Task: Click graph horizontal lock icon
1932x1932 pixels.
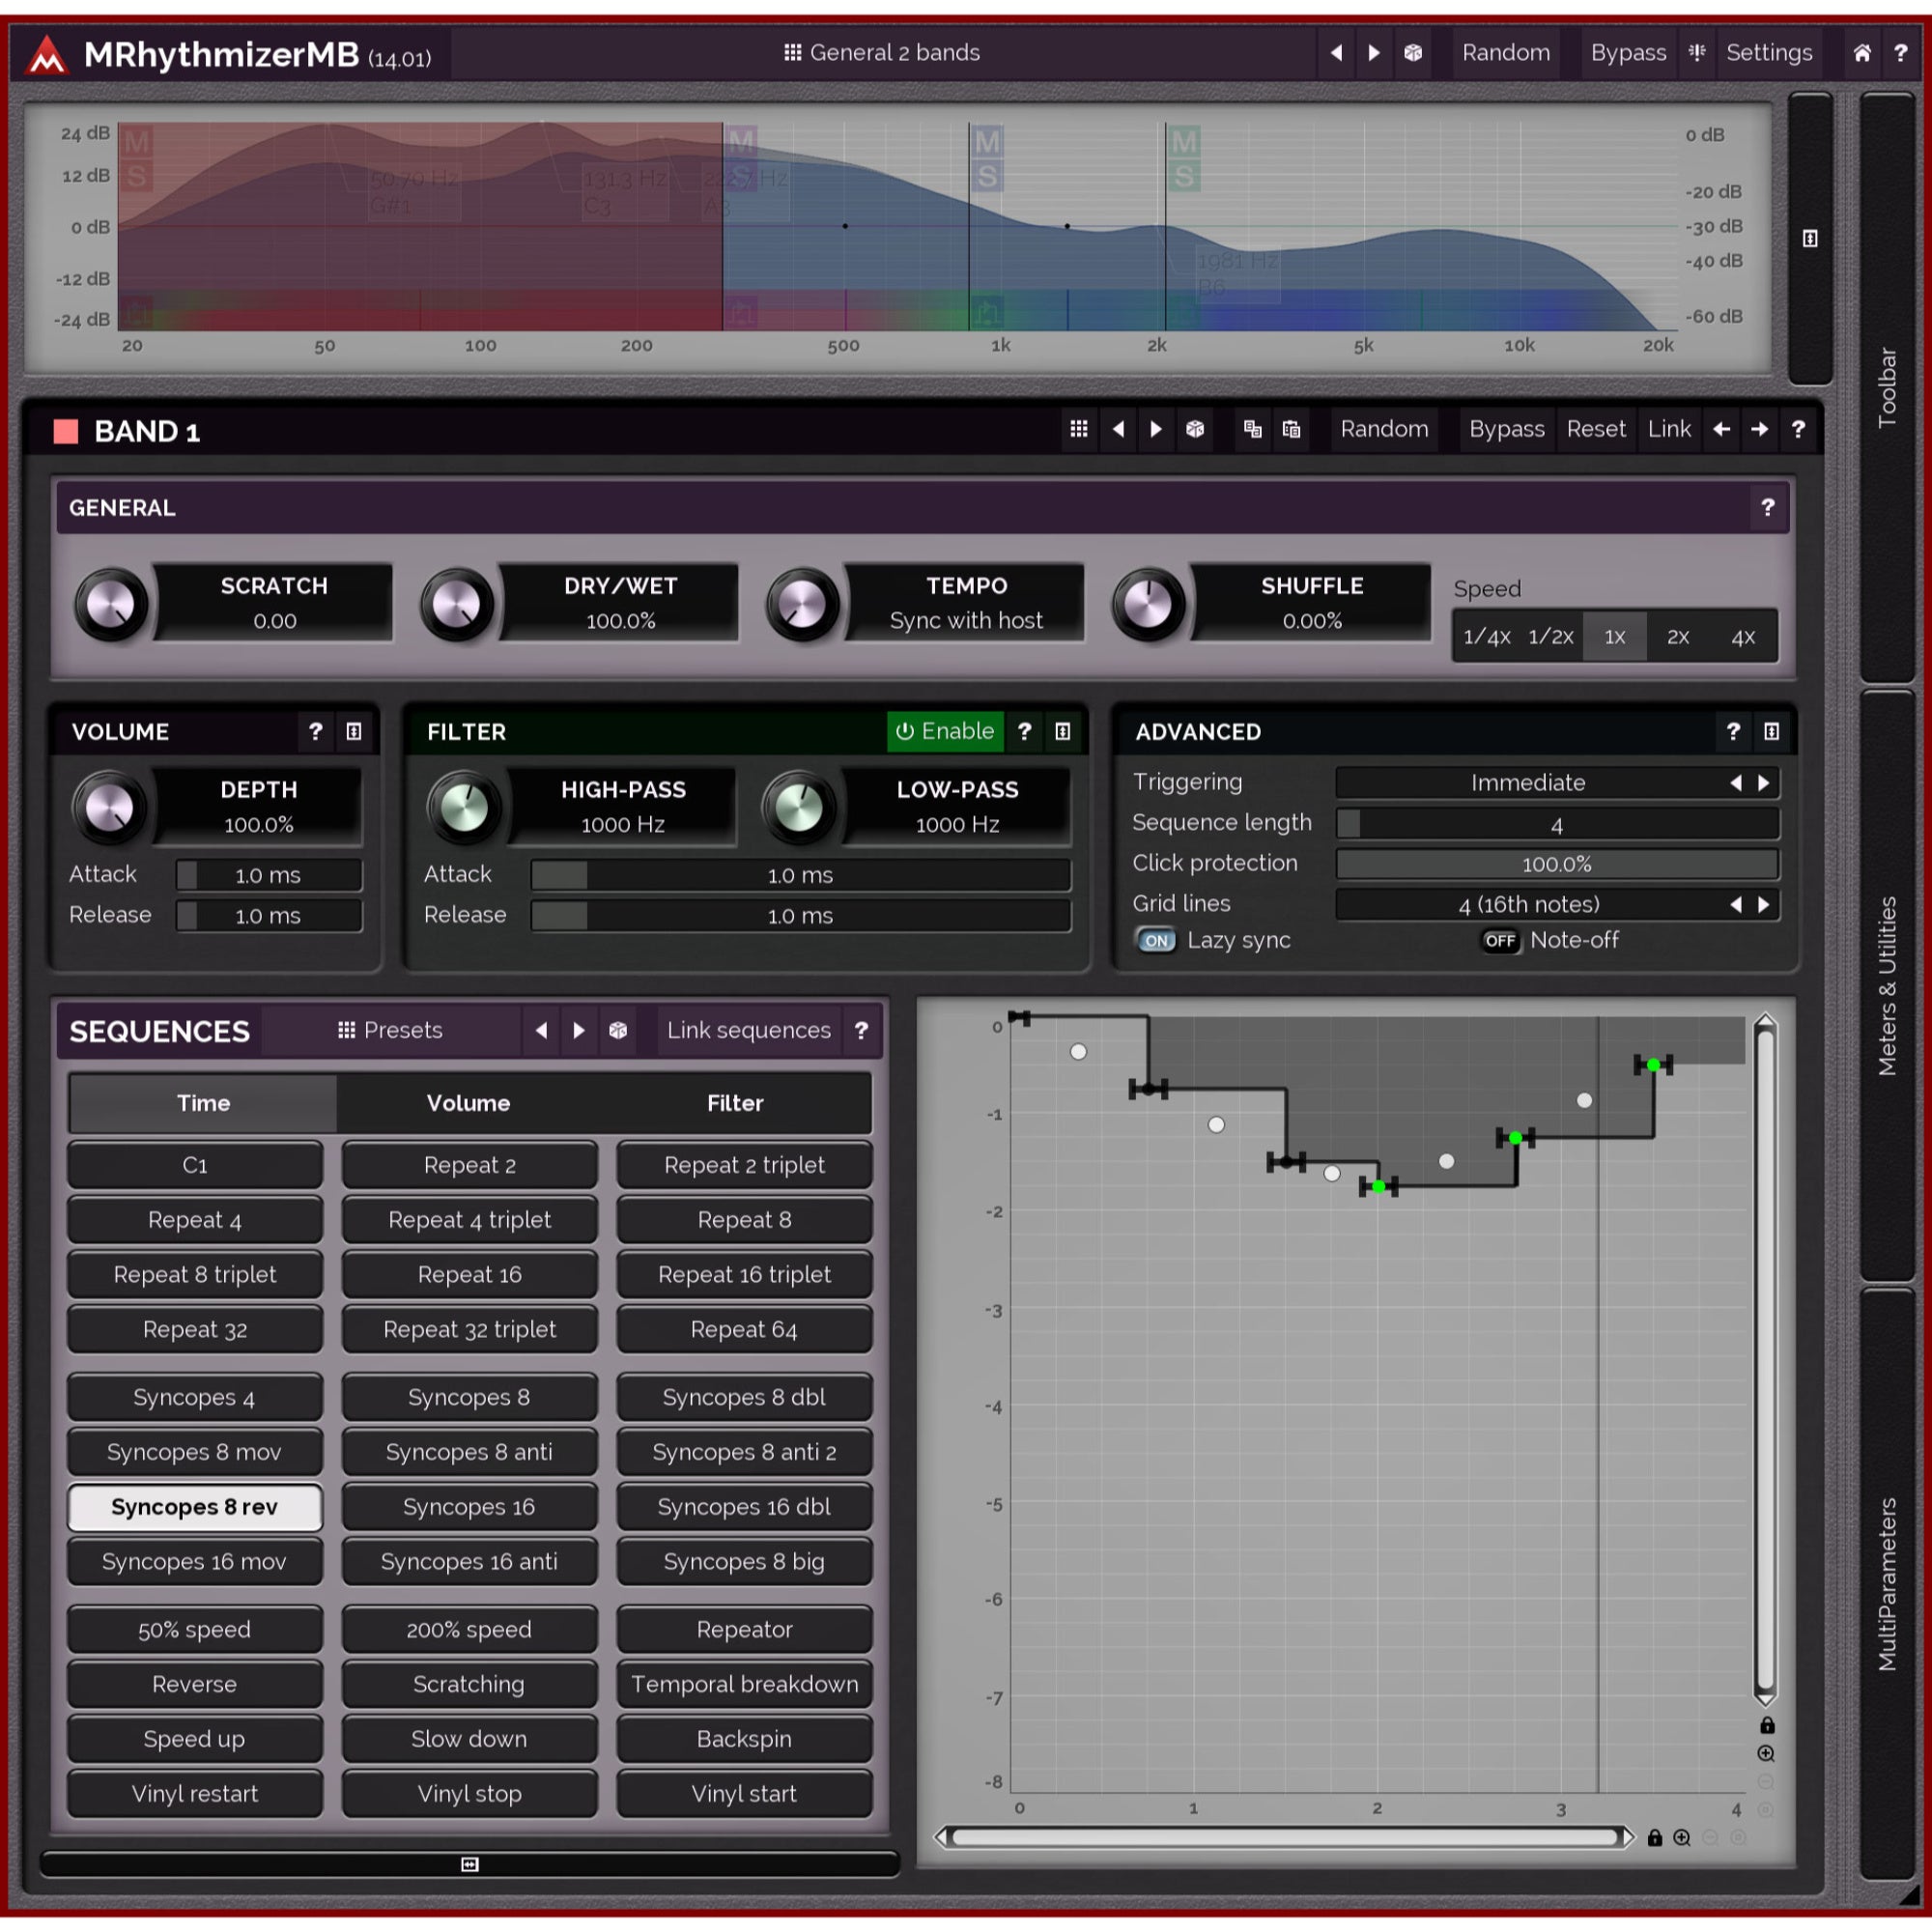Action: [1654, 1837]
